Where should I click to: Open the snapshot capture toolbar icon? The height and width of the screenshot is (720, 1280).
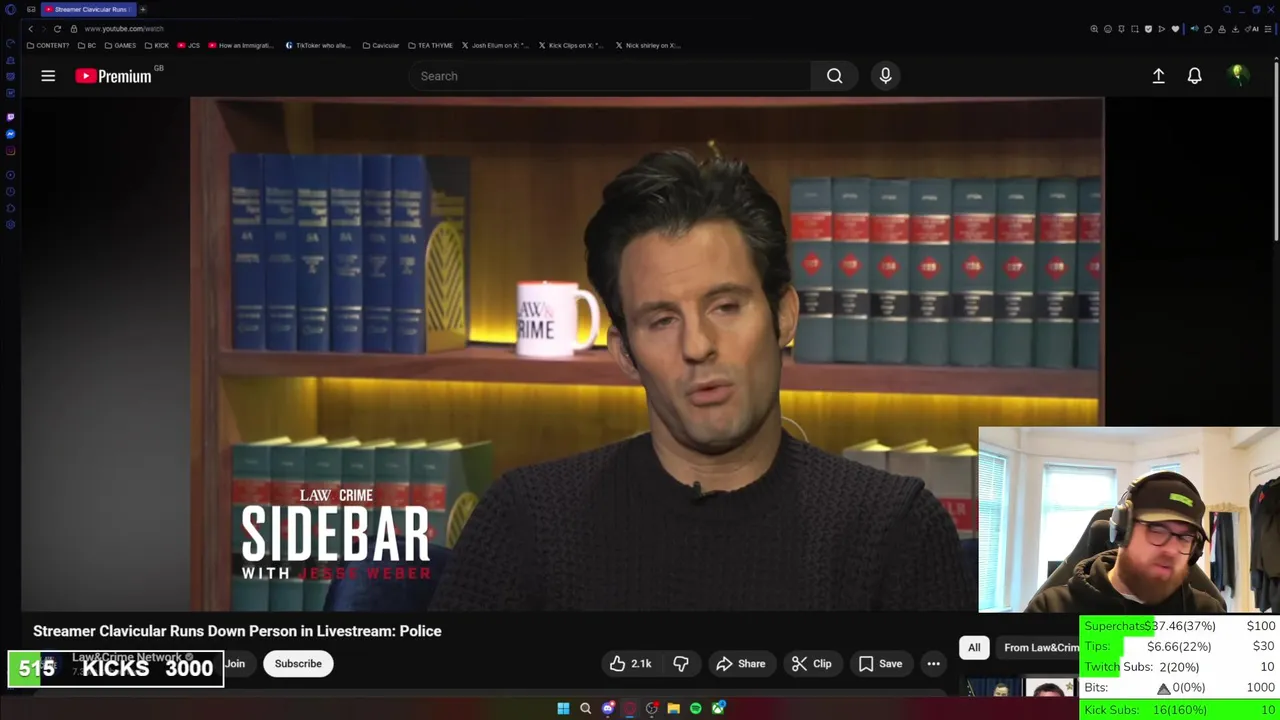[1135, 29]
